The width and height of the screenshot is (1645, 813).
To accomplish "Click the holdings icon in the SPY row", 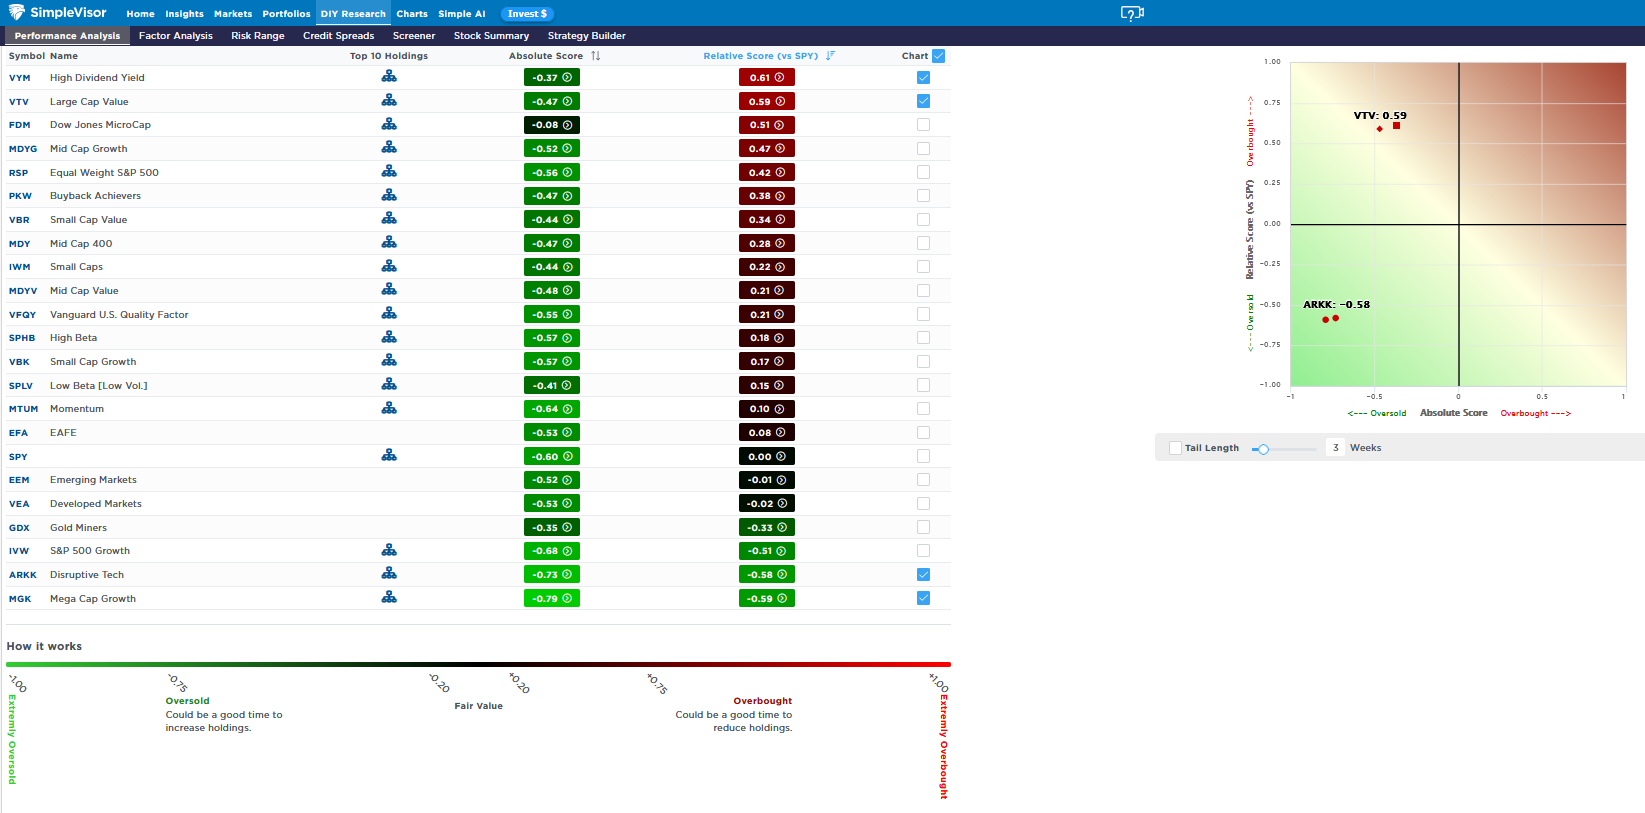I will point(389,456).
